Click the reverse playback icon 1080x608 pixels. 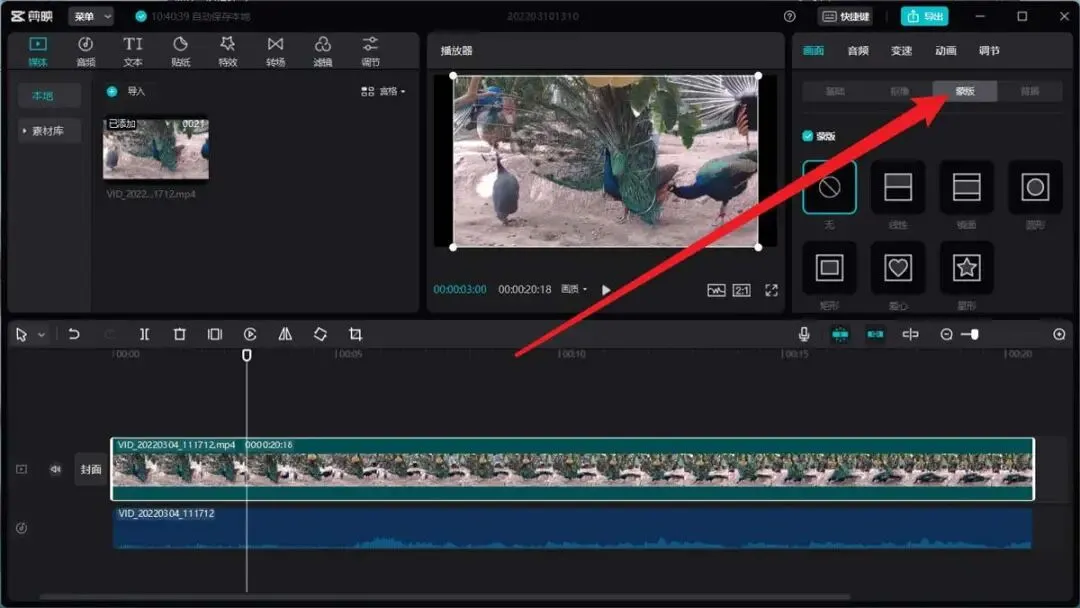[x=250, y=334]
